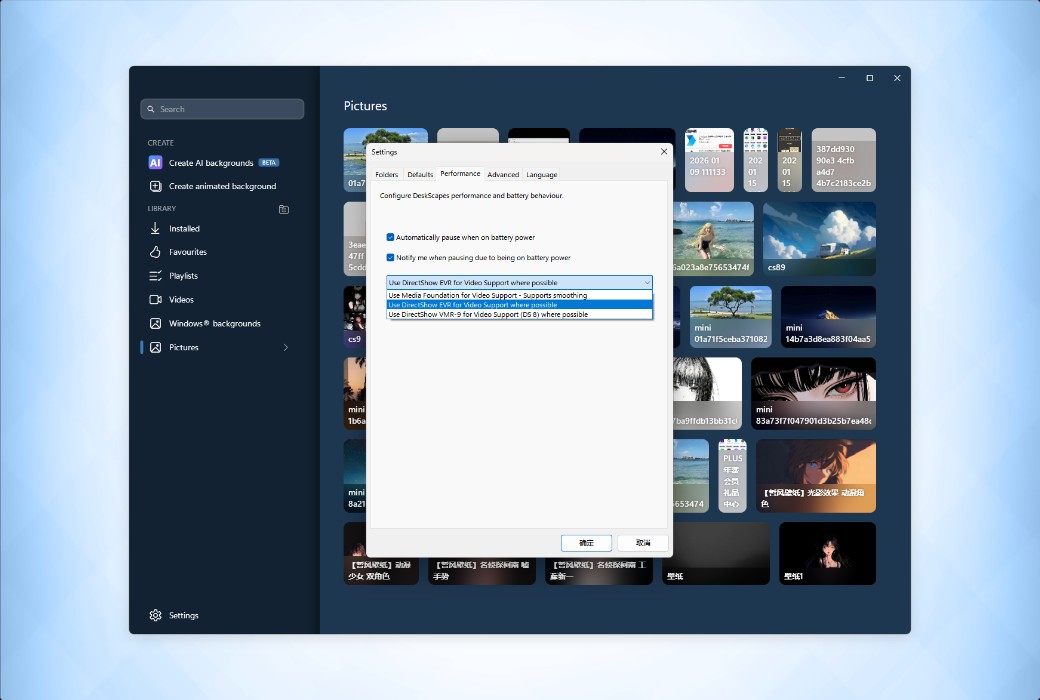This screenshot has height=700, width=1040.
Task: Open the Videos section label
Action: tap(181, 300)
